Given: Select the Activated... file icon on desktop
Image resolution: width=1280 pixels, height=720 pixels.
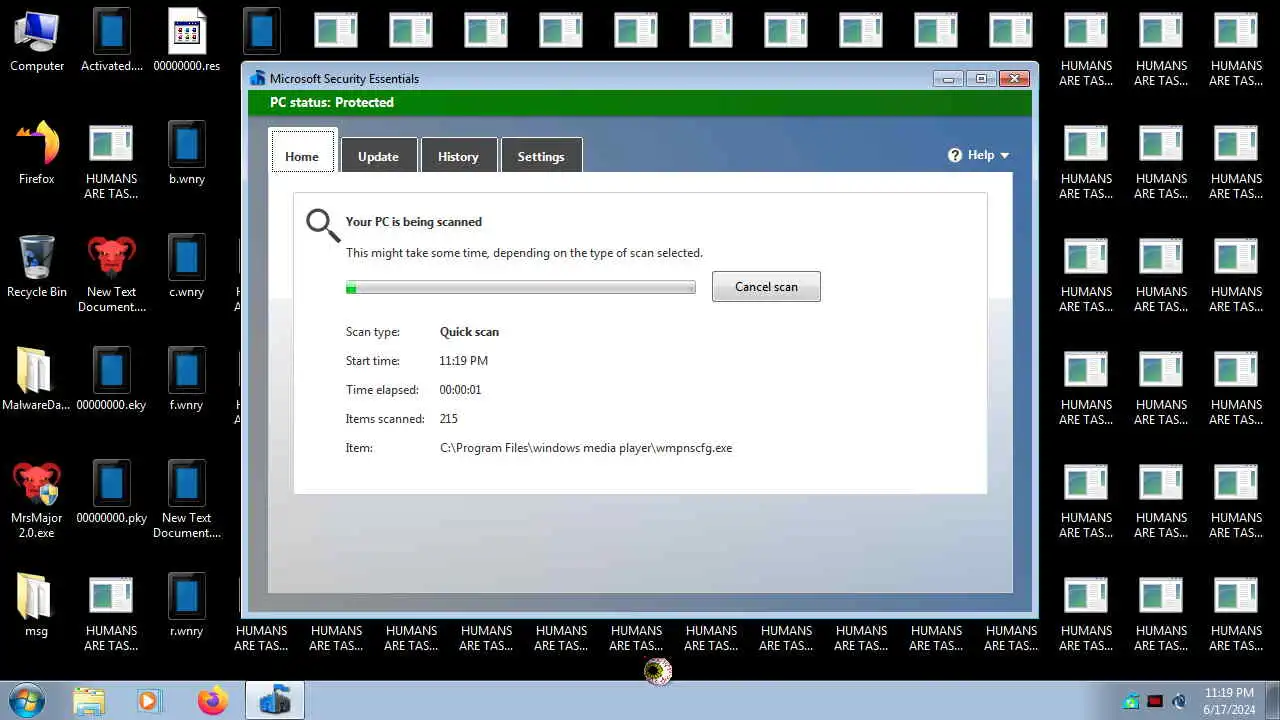Looking at the screenshot, I should [x=112, y=41].
